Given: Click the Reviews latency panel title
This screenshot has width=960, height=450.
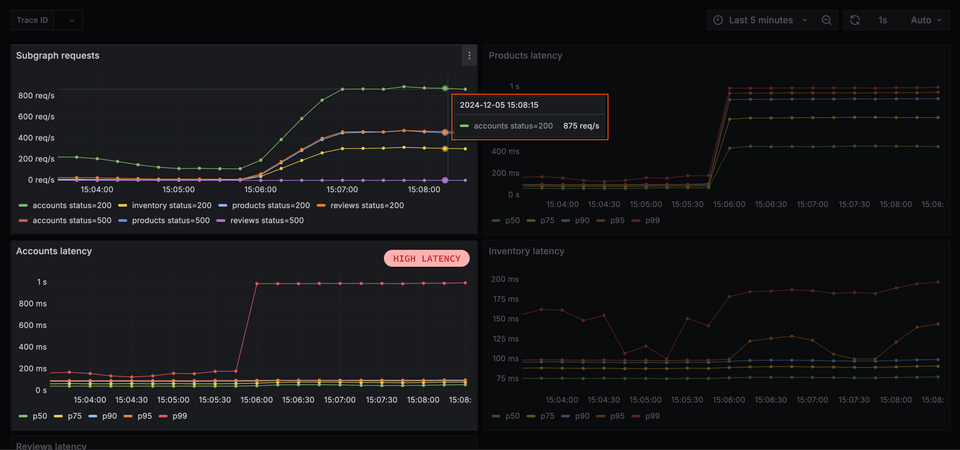Looking at the screenshot, I should [51, 446].
